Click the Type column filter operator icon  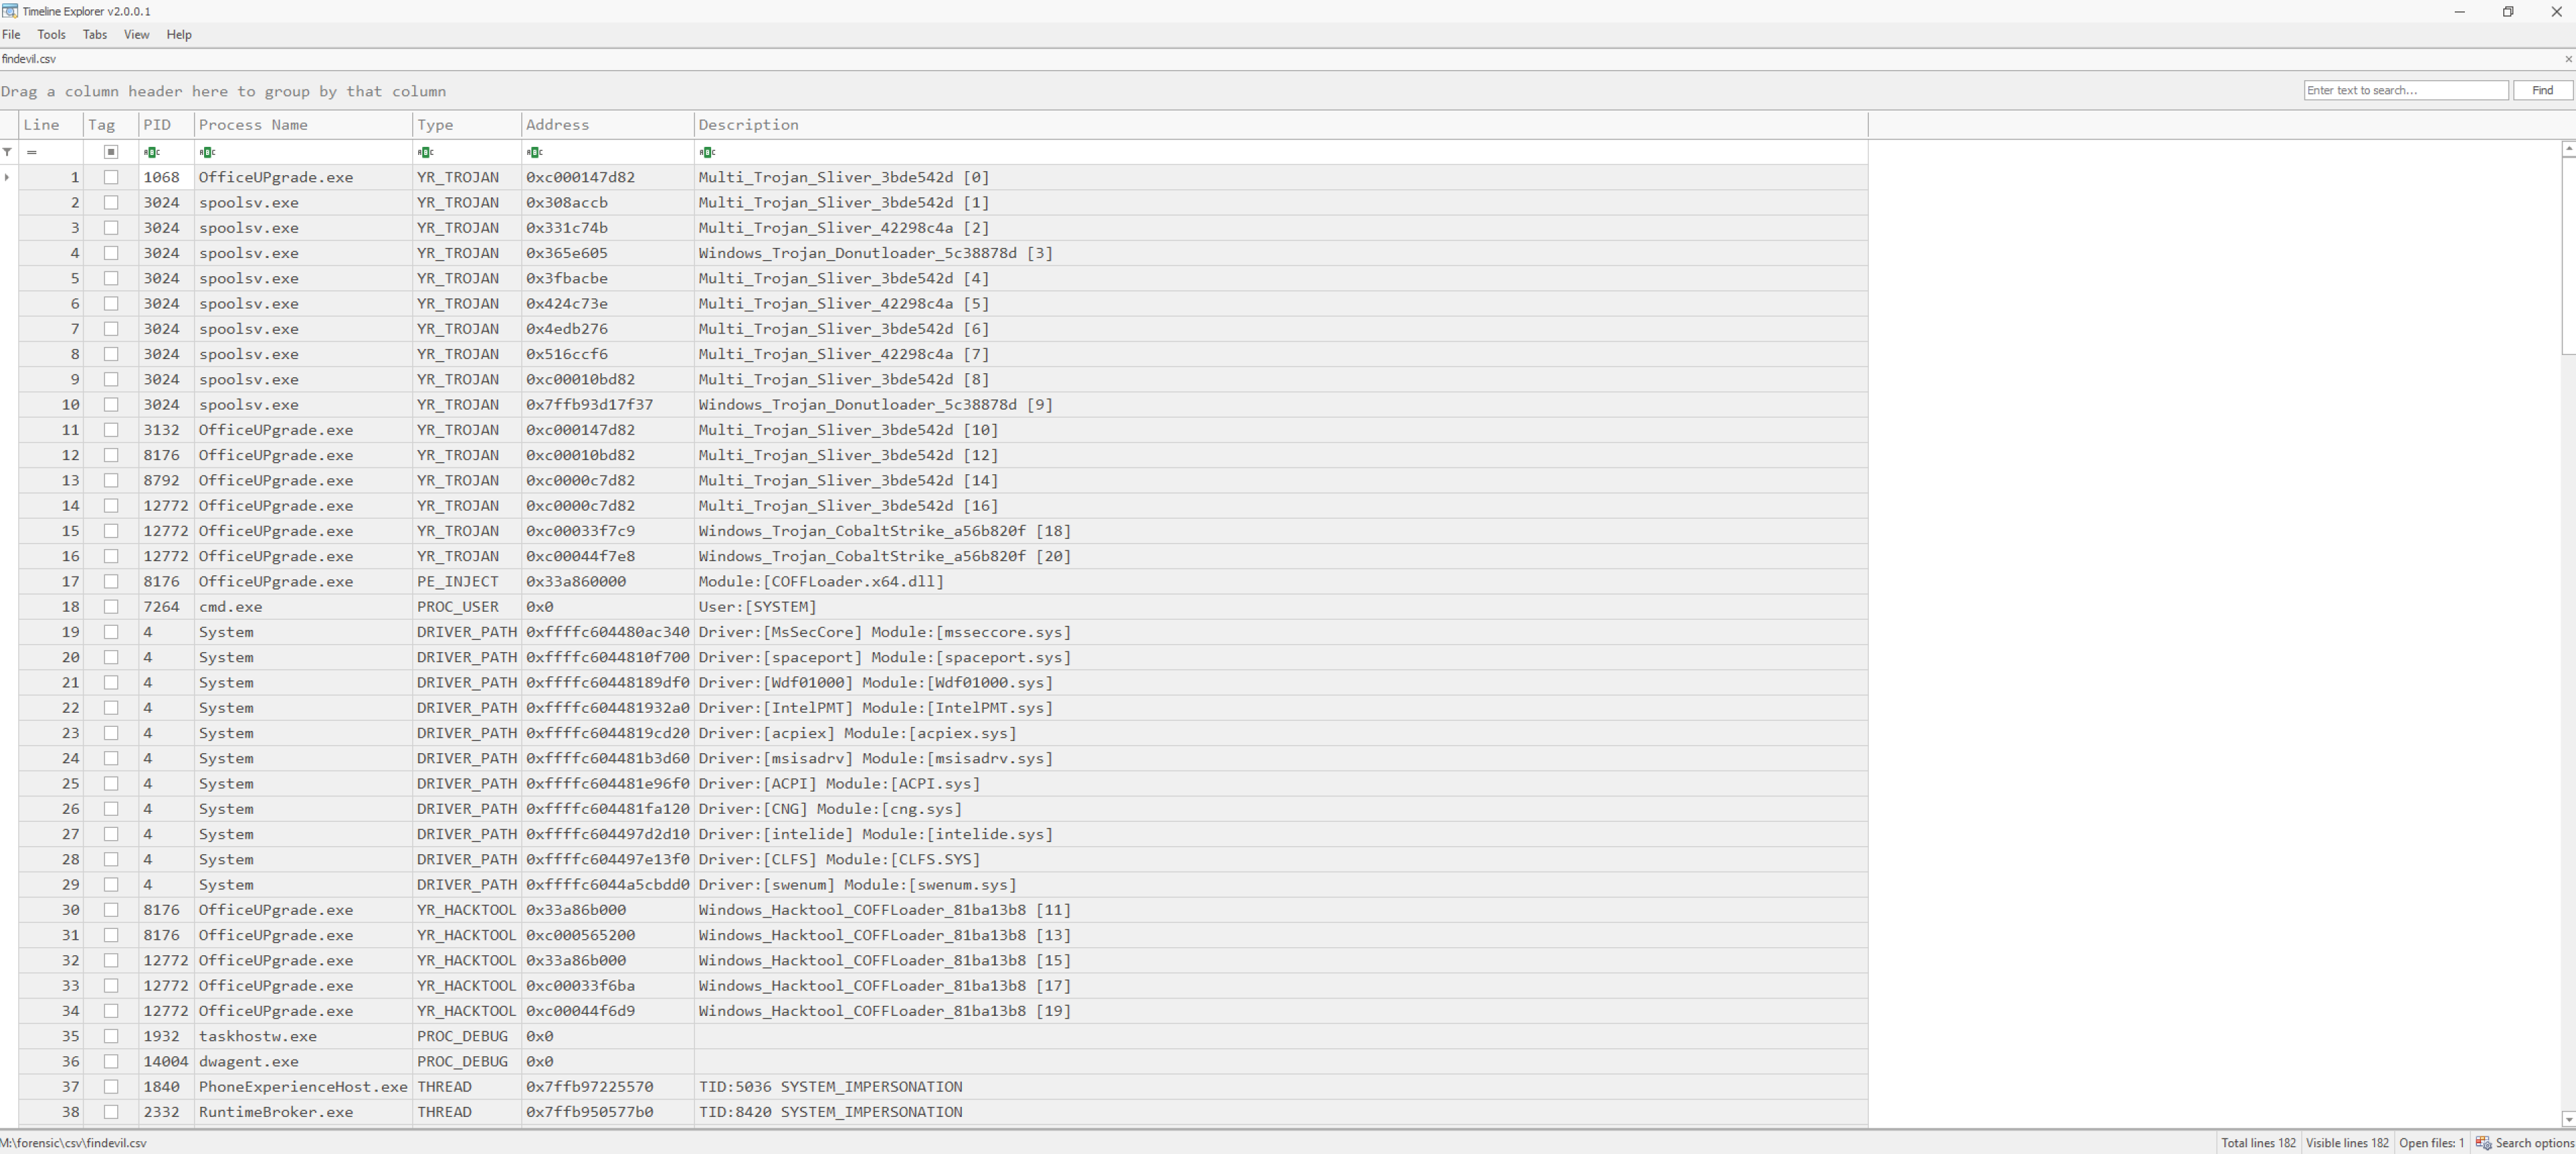click(x=425, y=152)
